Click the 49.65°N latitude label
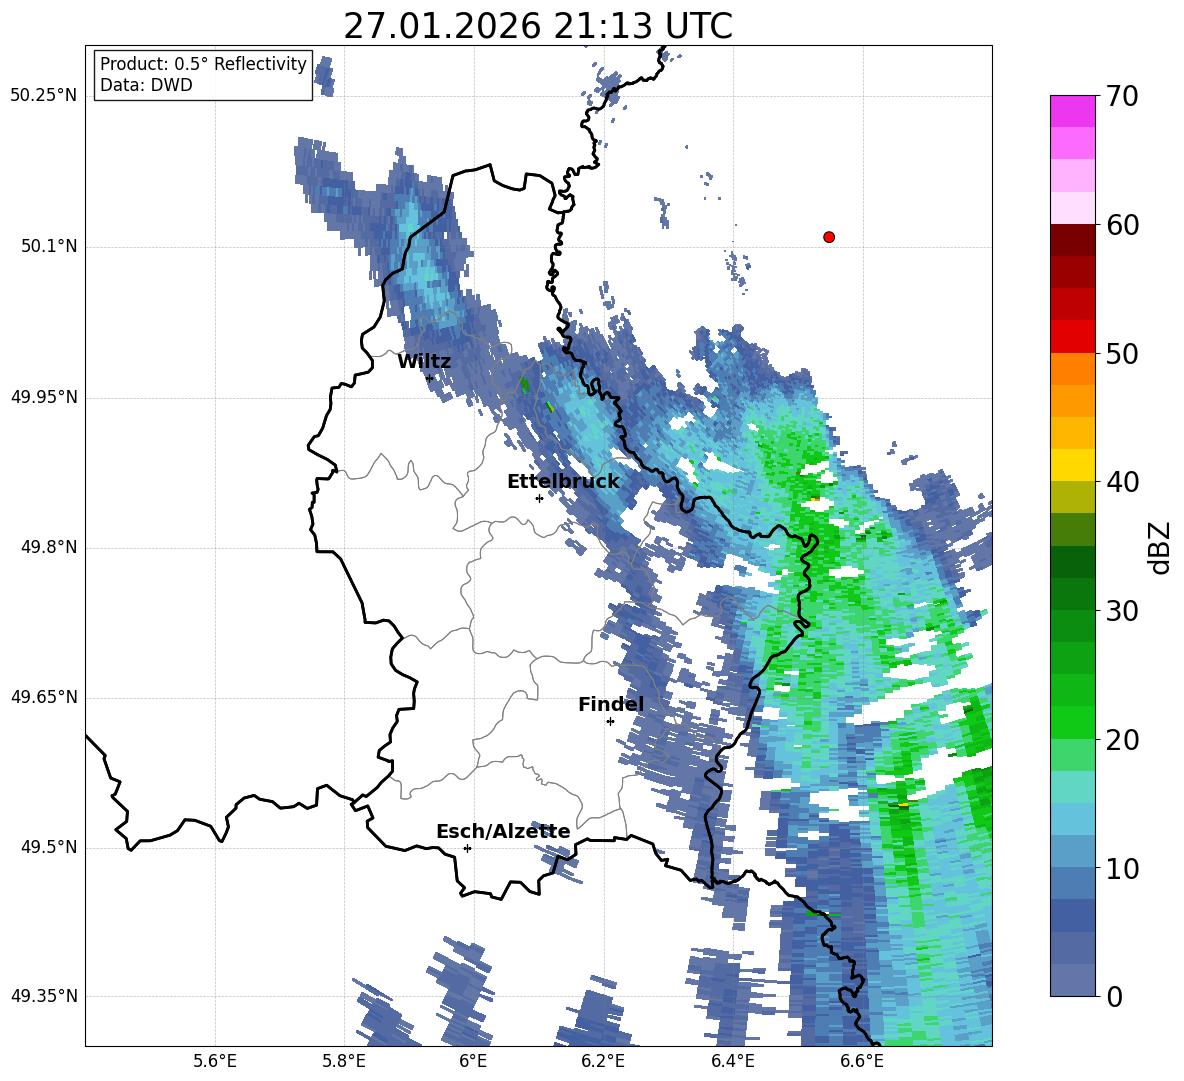 click(44, 697)
